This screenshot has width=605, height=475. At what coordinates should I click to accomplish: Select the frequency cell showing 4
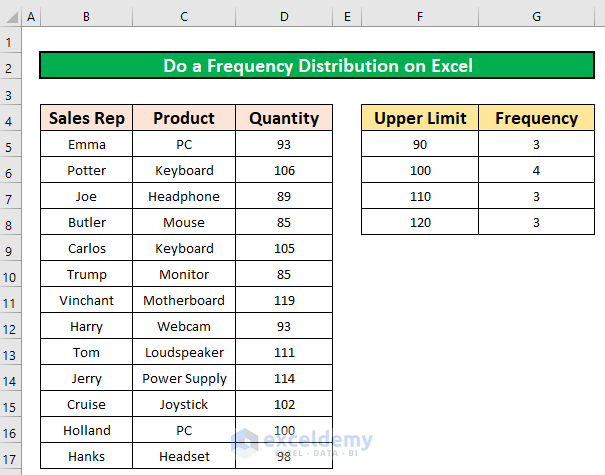coord(536,170)
